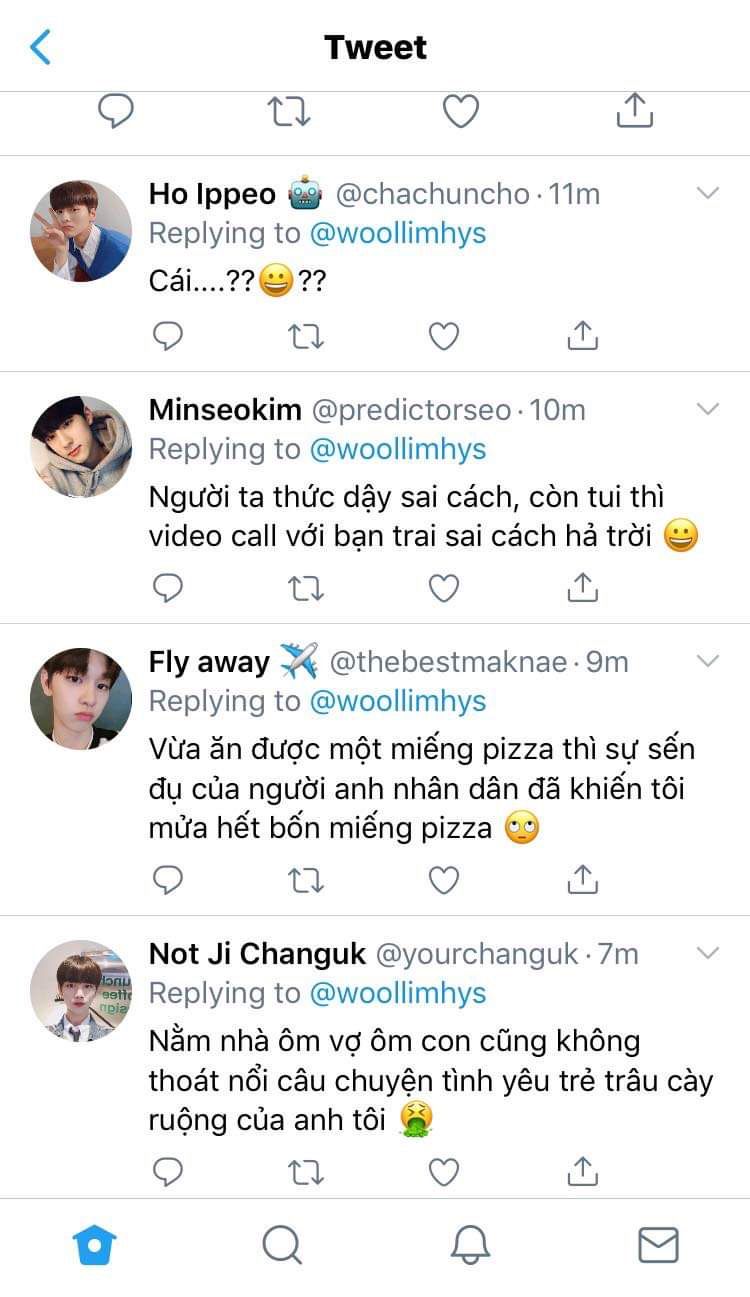Expand Minseokim tweet options chevron

point(708,409)
